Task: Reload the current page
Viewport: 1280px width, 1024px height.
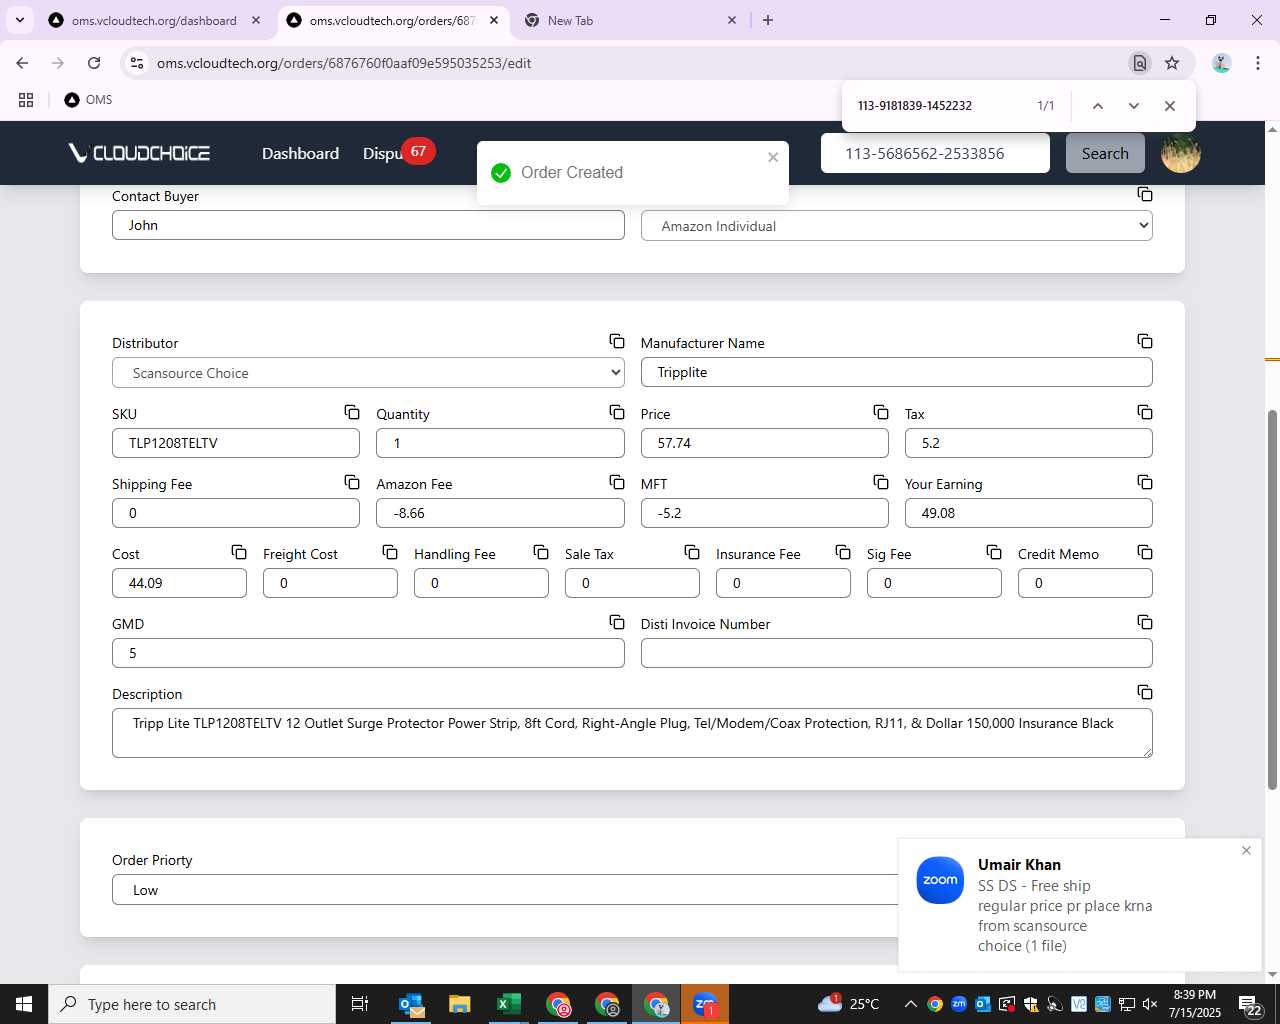Action: [94, 63]
